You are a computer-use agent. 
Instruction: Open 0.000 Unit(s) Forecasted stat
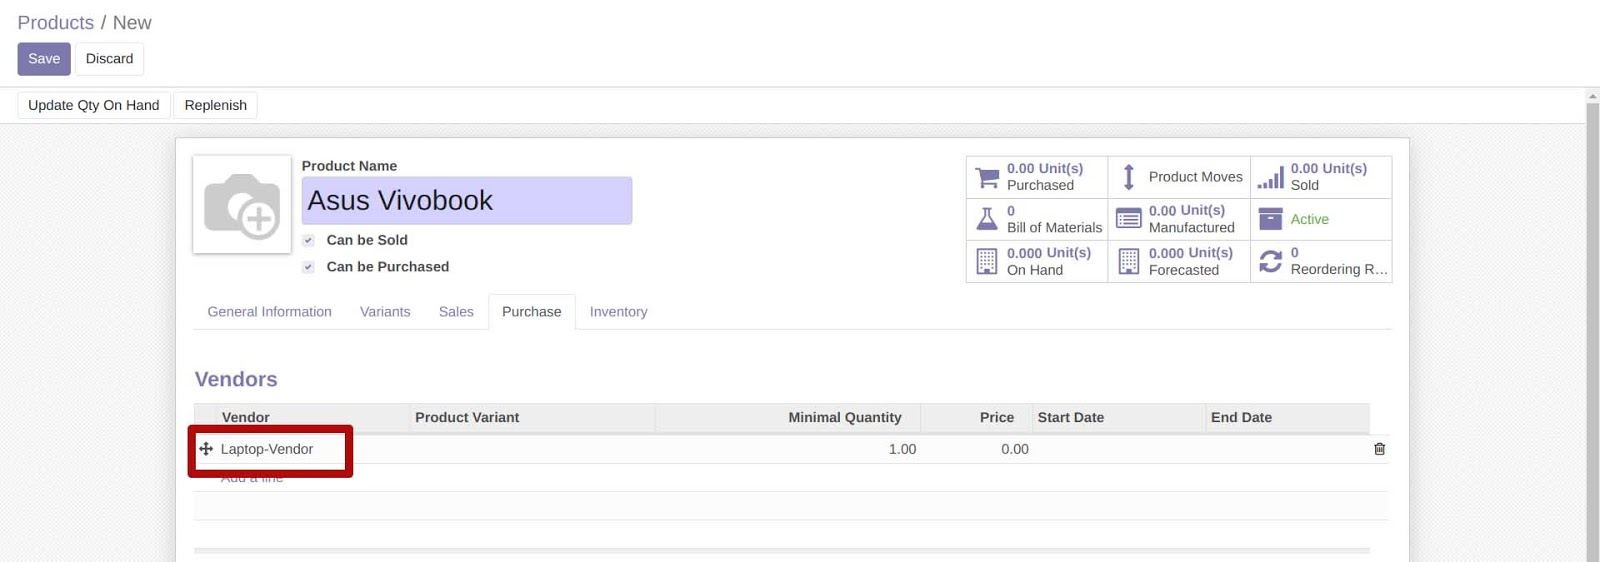point(1179,261)
